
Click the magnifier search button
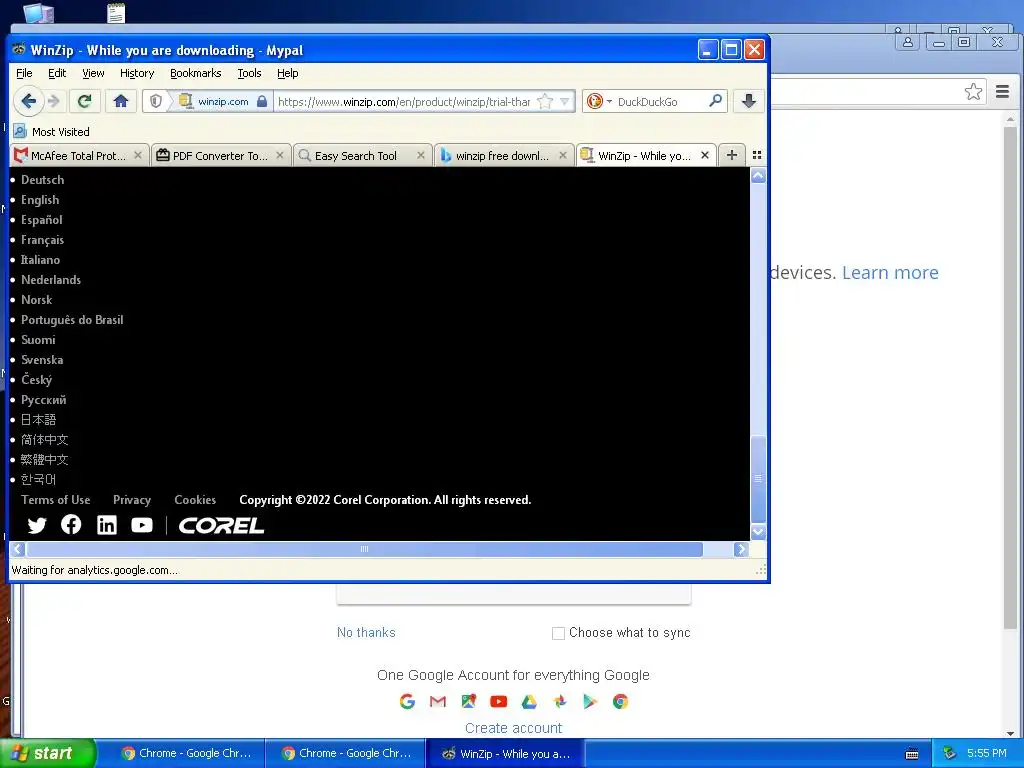point(715,101)
